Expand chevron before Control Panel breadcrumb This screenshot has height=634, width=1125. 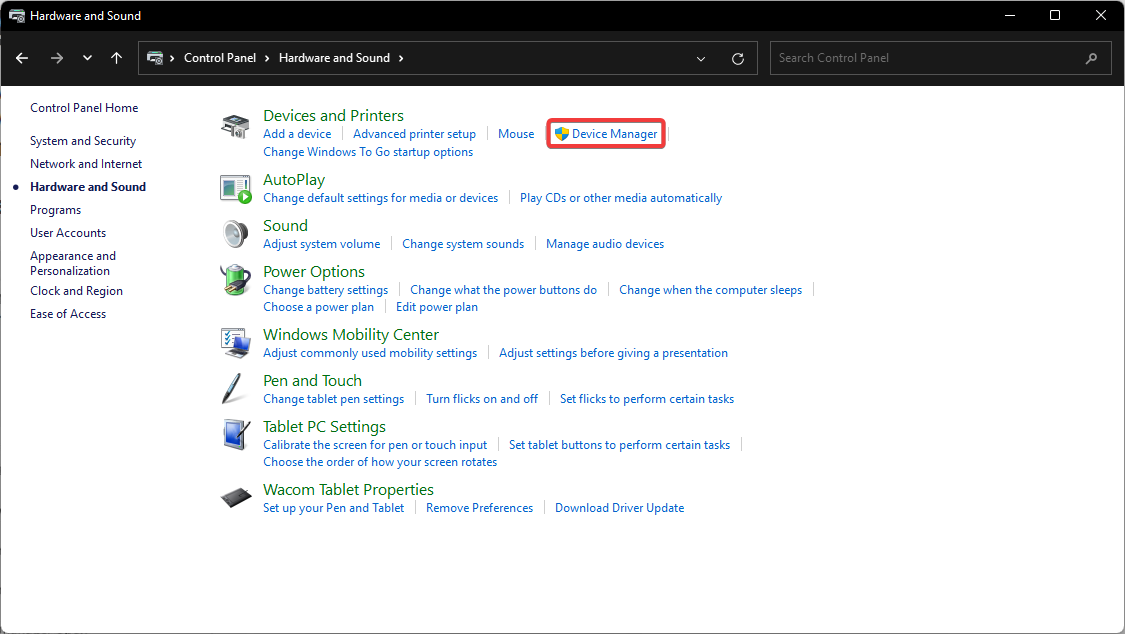click(172, 58)
